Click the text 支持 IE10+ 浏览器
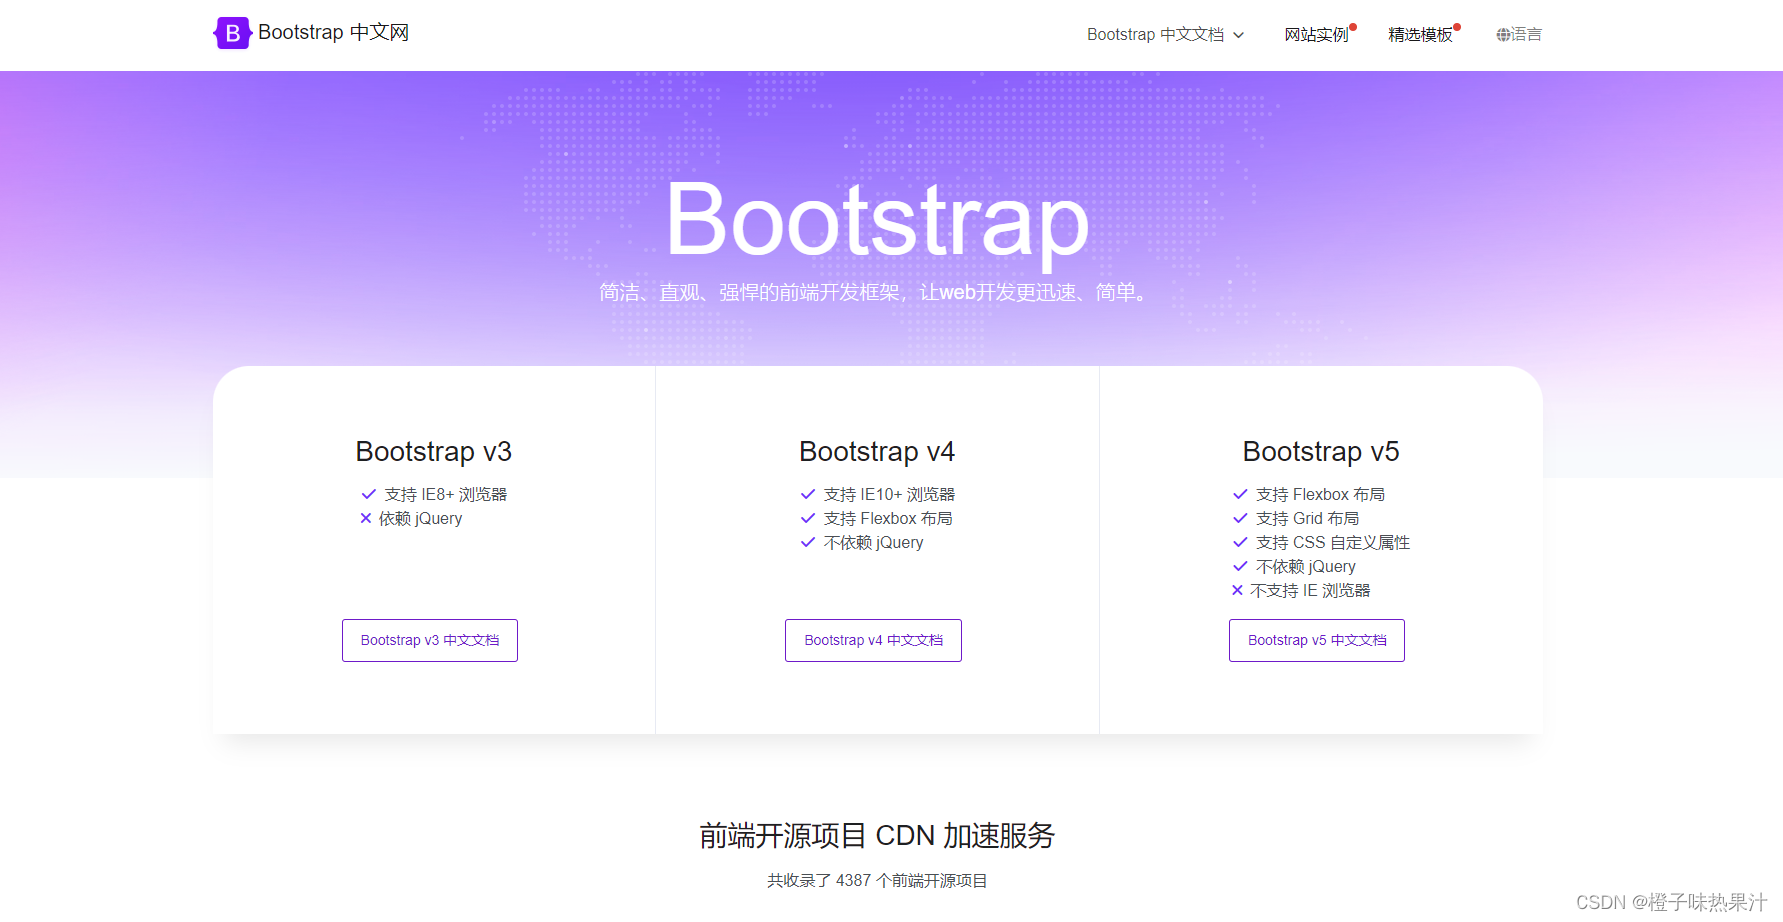1783x922 pixels. tap(890, 494)
